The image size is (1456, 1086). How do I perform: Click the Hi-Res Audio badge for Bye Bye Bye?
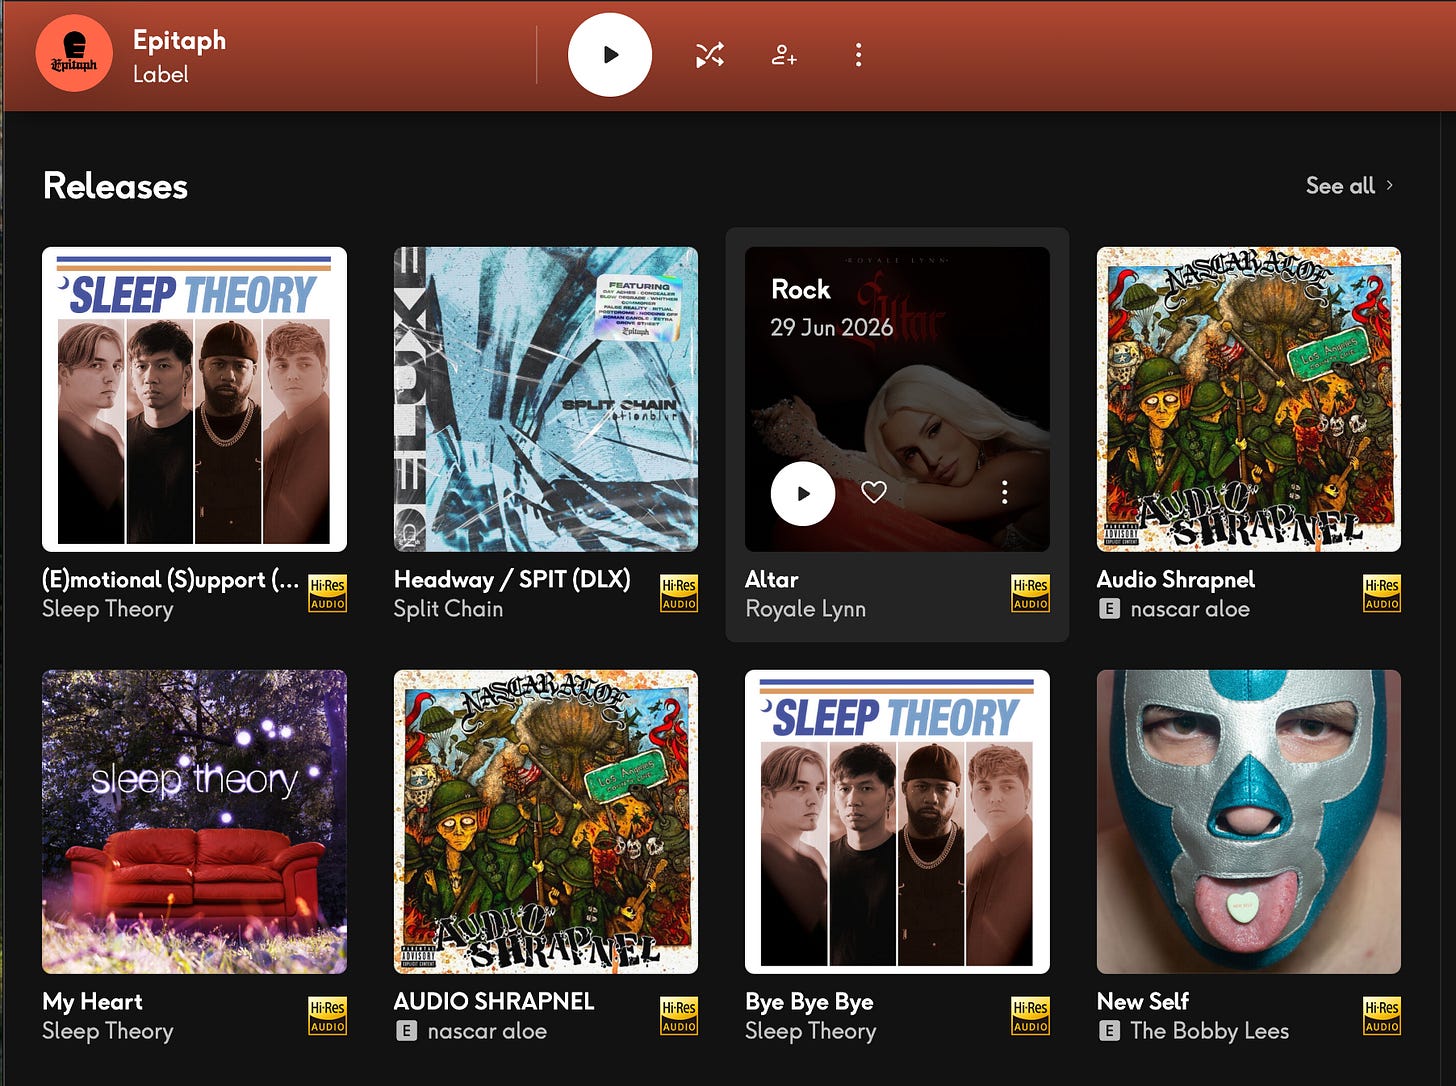tap(1031, 1016)
